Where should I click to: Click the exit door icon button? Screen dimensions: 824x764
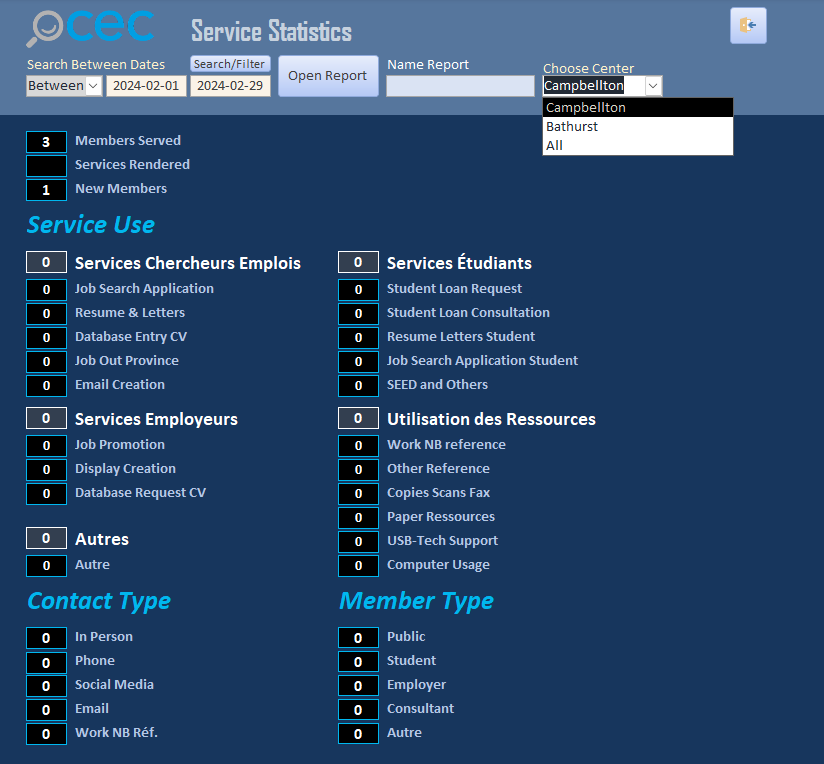pyautogui.click(x=748, y=25)
